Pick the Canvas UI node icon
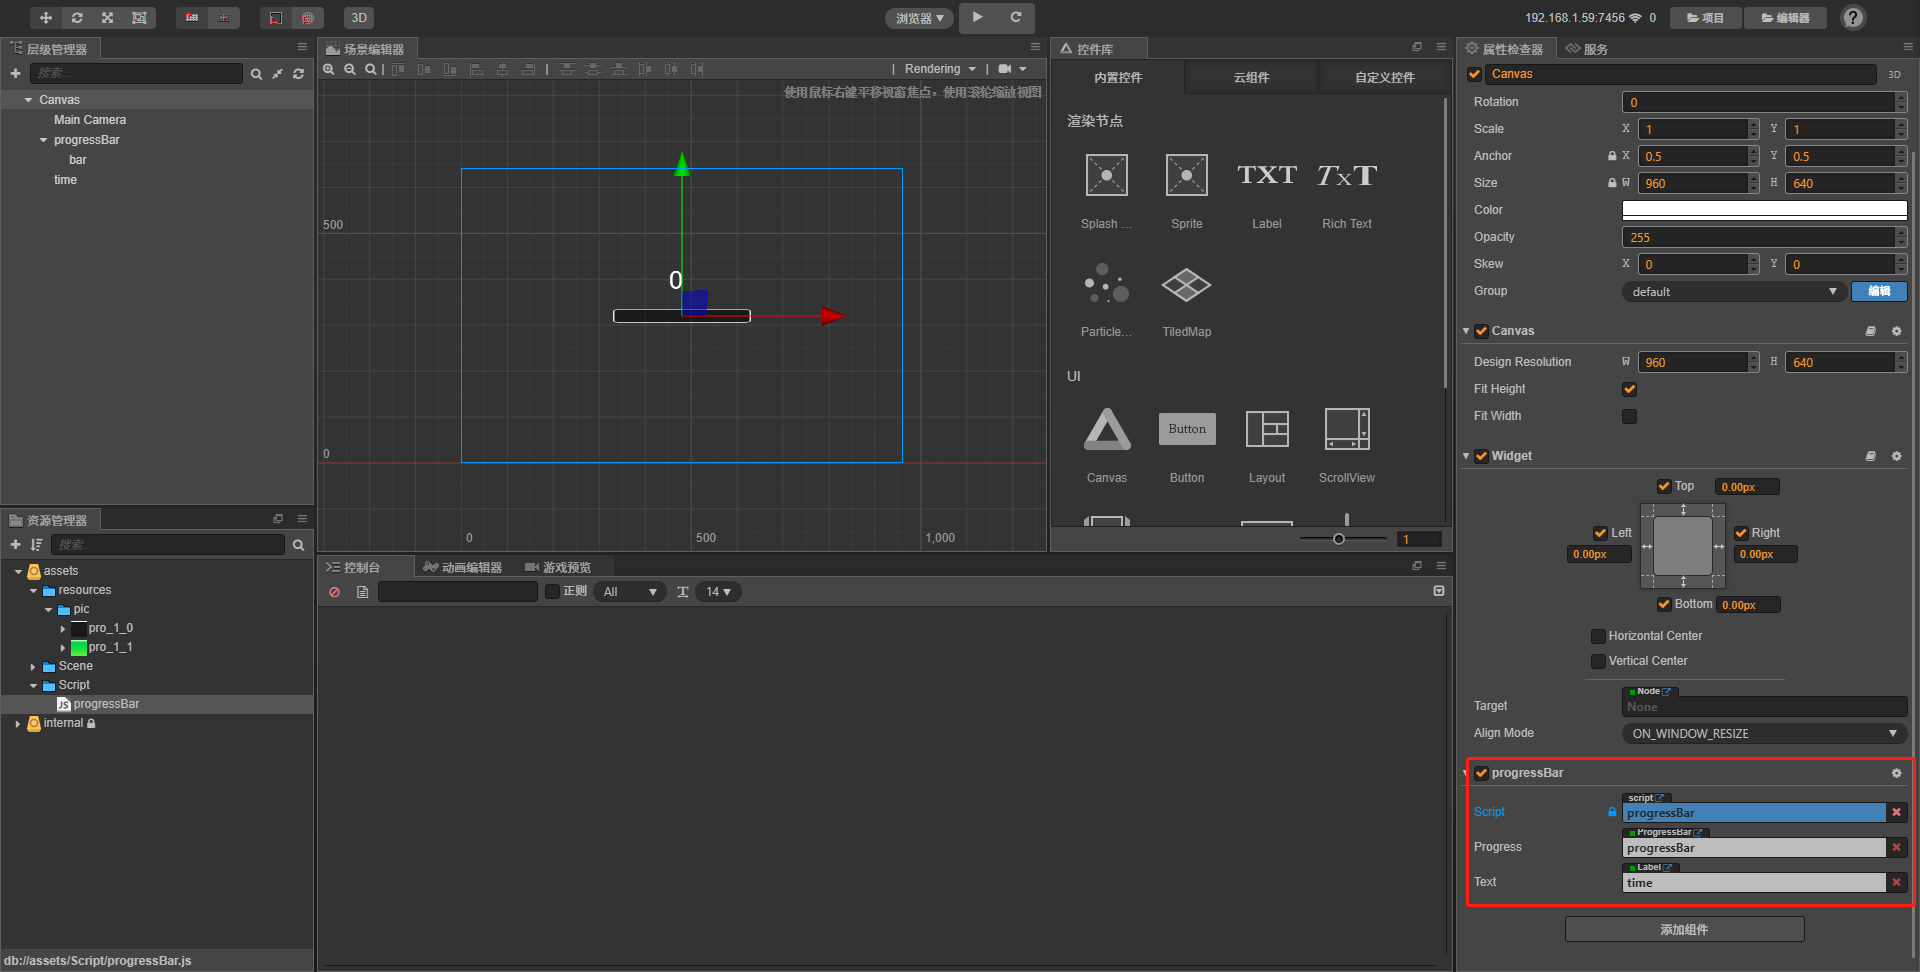The image size is (1920, 972). pyautogui.click(x=1107, y=430)
